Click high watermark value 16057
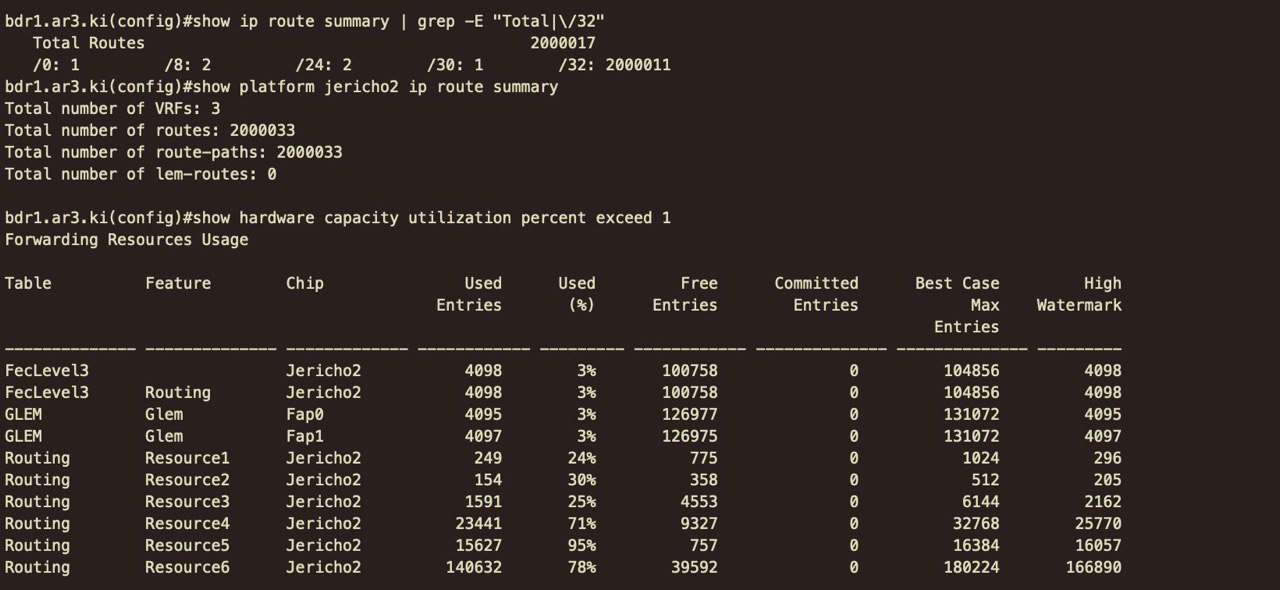This screenshot has height=590, width=1280. coord(1098,545)
